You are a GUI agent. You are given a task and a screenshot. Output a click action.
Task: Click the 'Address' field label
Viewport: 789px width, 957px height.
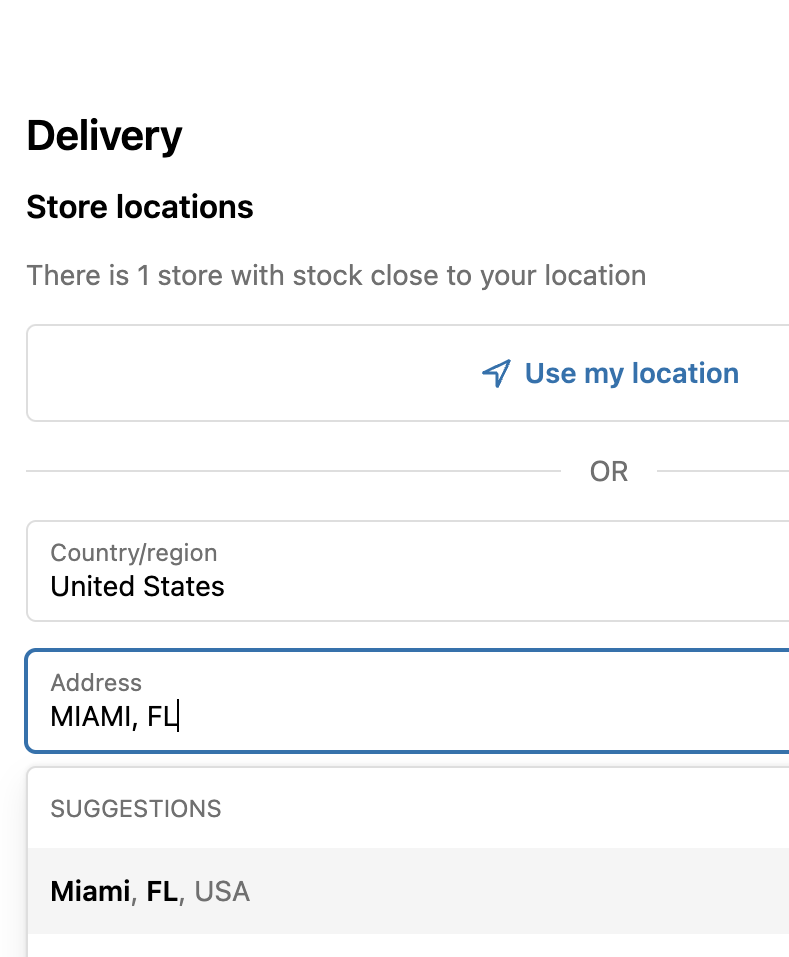point(96,682)
